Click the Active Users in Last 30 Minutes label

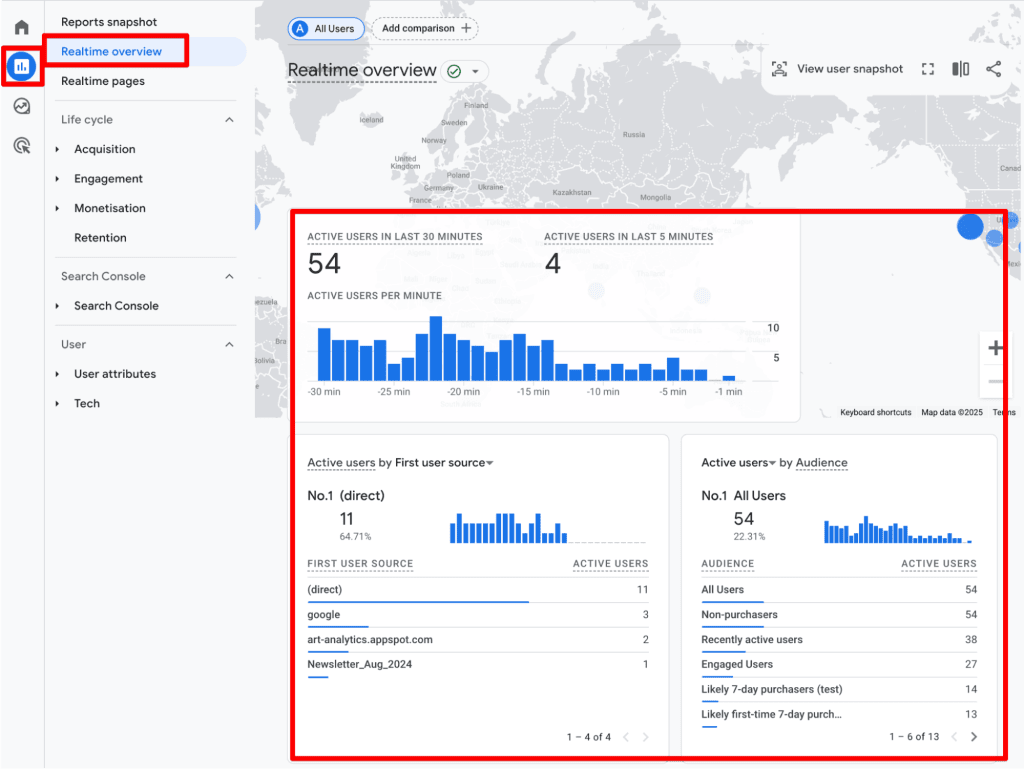coord(394,236)
